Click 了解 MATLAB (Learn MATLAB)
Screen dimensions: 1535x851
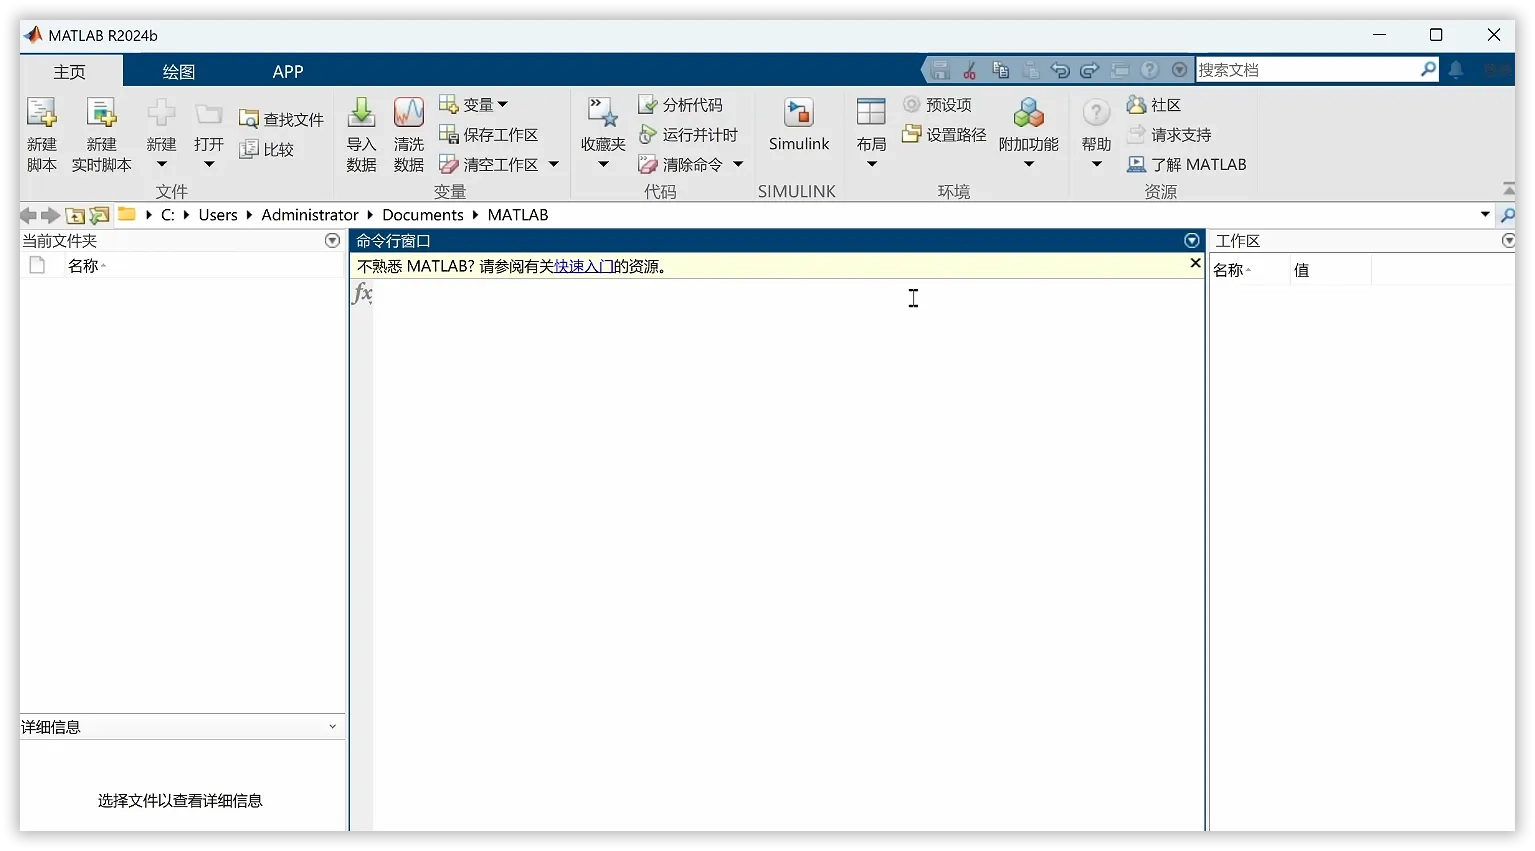click(x=1187, y=164)
